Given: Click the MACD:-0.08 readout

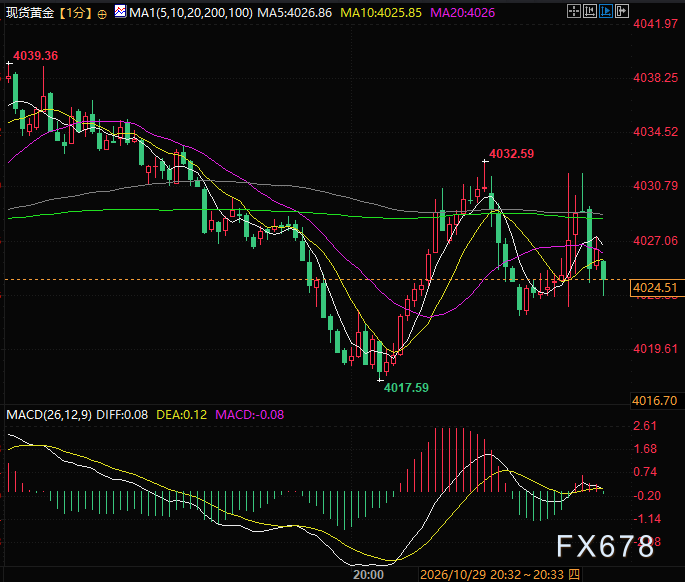Looking at the screenshot, I should coord(249,415).
